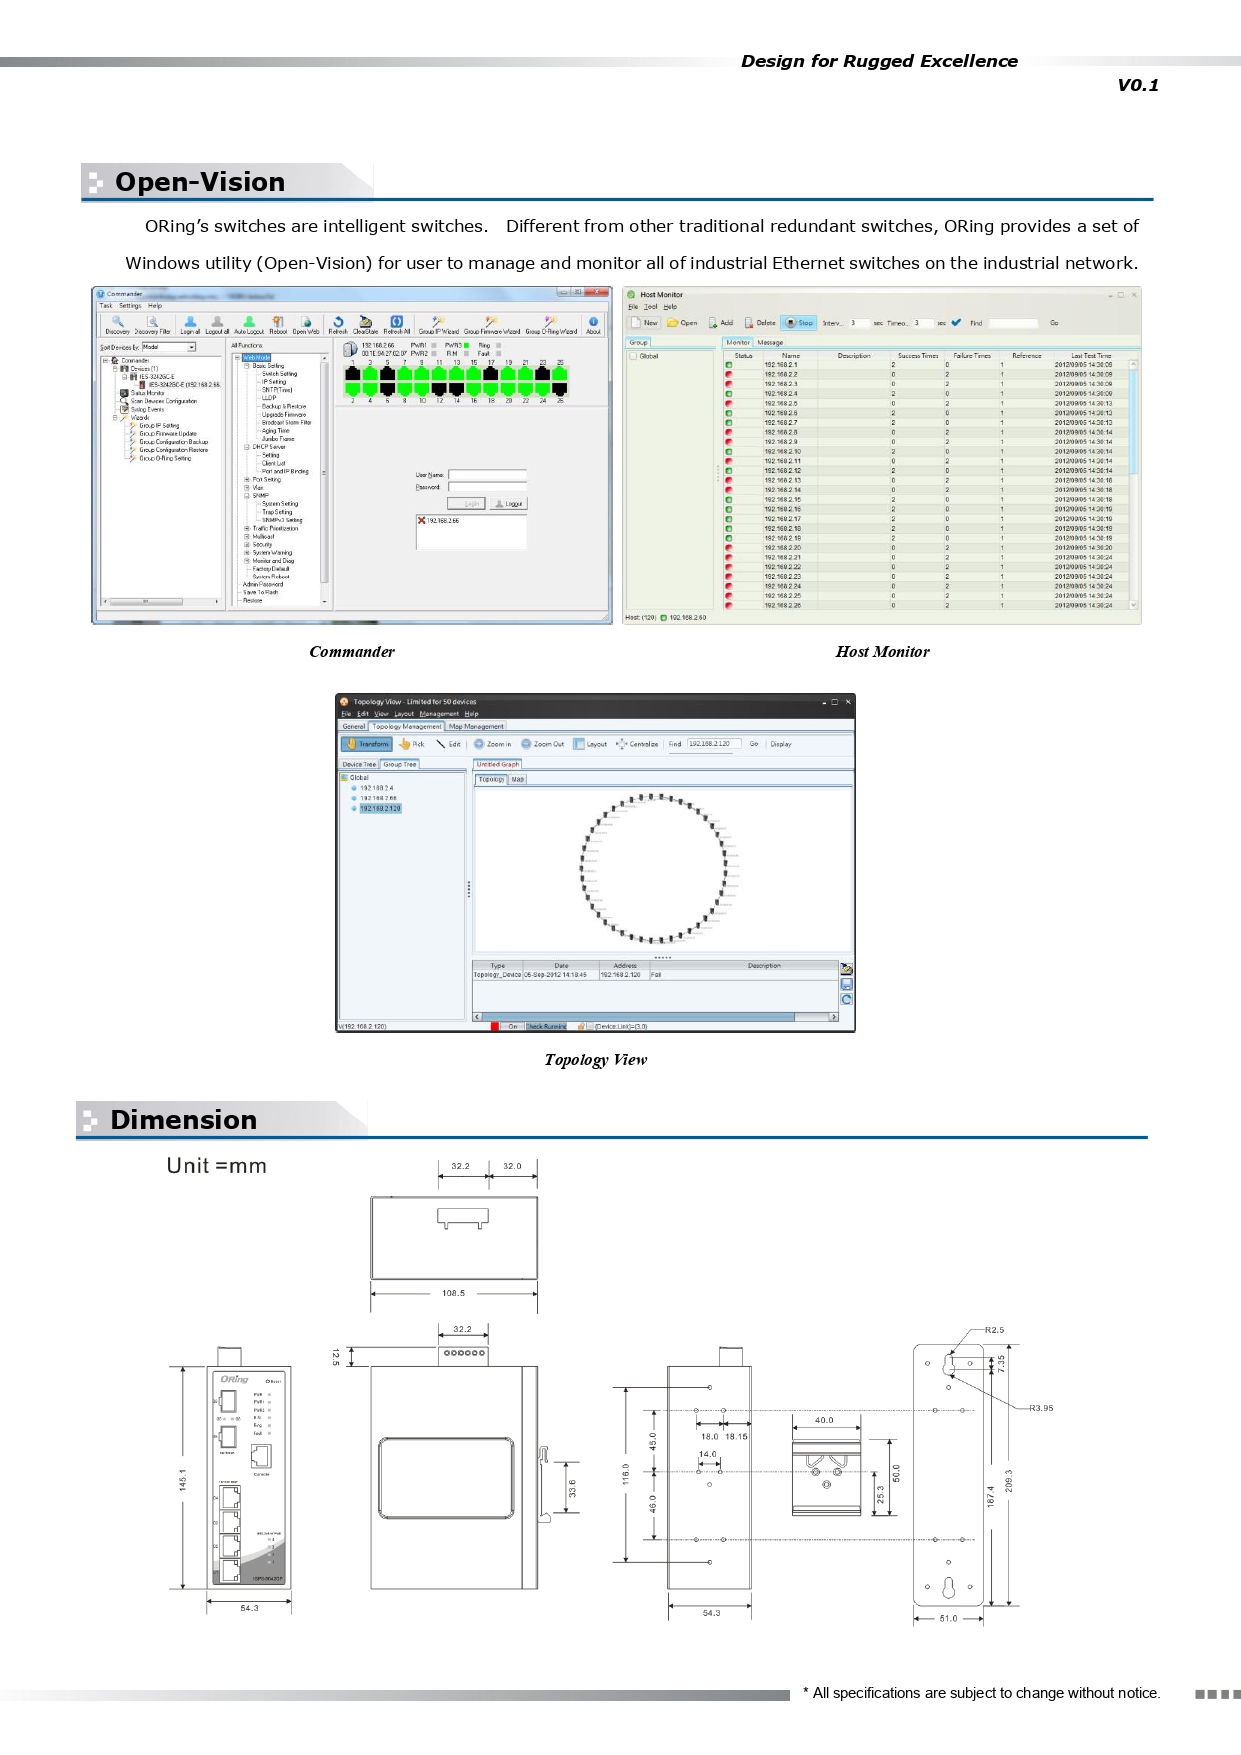
Task: Click Stop in Host Monitor toolbar
Action: pyautogui.click(x=799, y=323)
